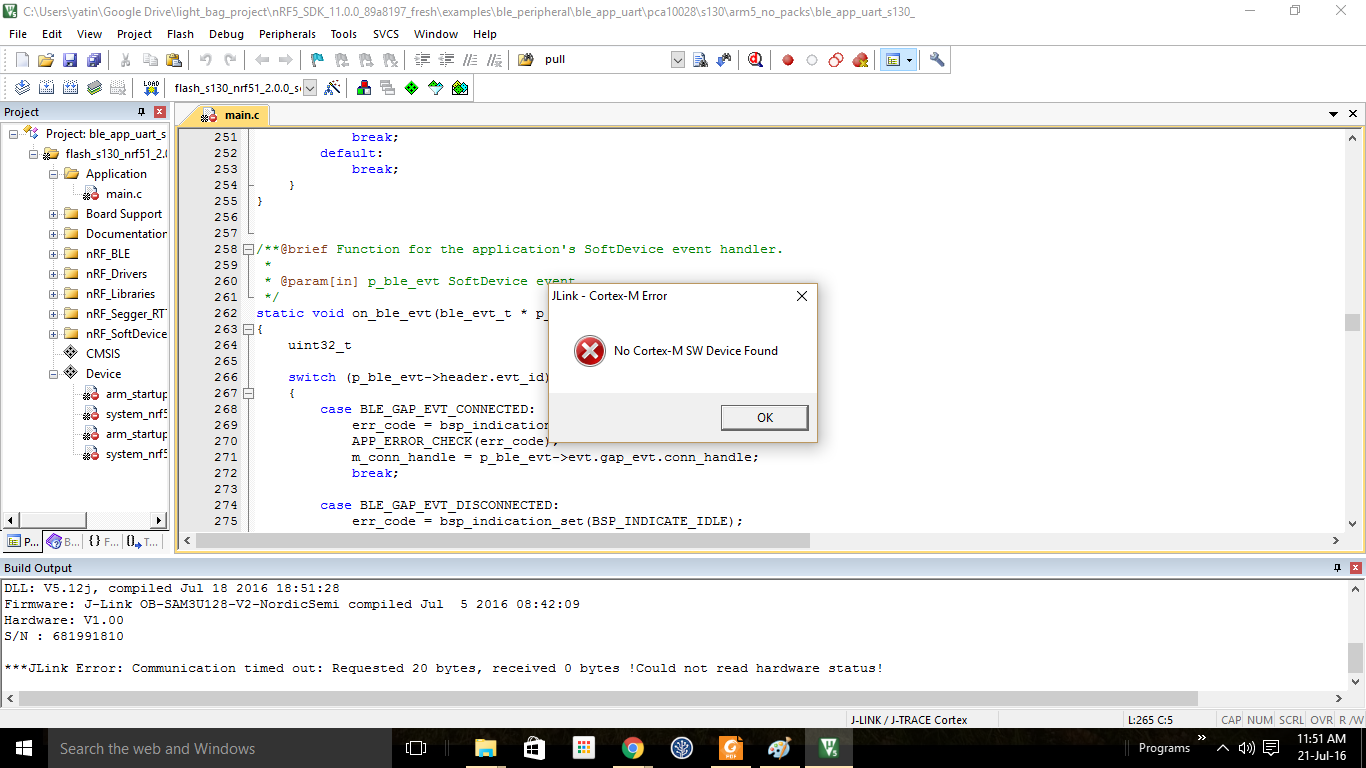Rebuild all target files icon
Image resolution: width=1366 pixels, height=768 pixels.
pos(70,88)
